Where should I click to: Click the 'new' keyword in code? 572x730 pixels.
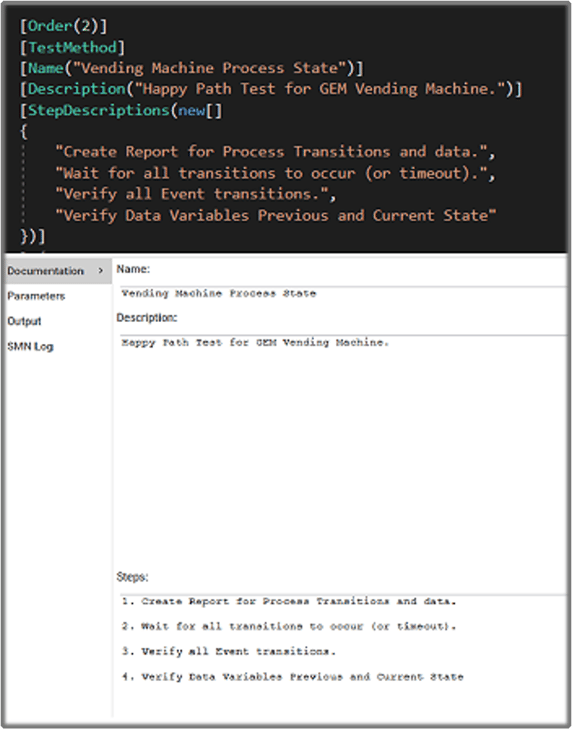pos(191,111)
